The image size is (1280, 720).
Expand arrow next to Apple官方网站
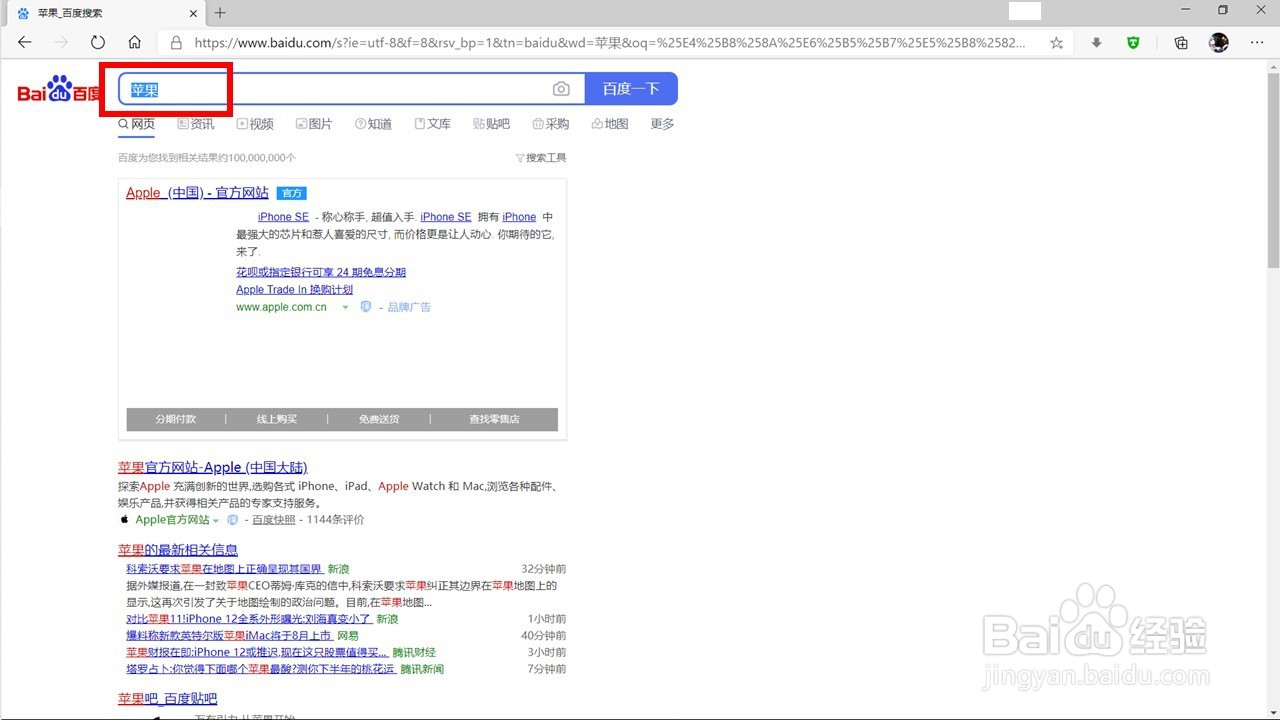coord(215,520)
